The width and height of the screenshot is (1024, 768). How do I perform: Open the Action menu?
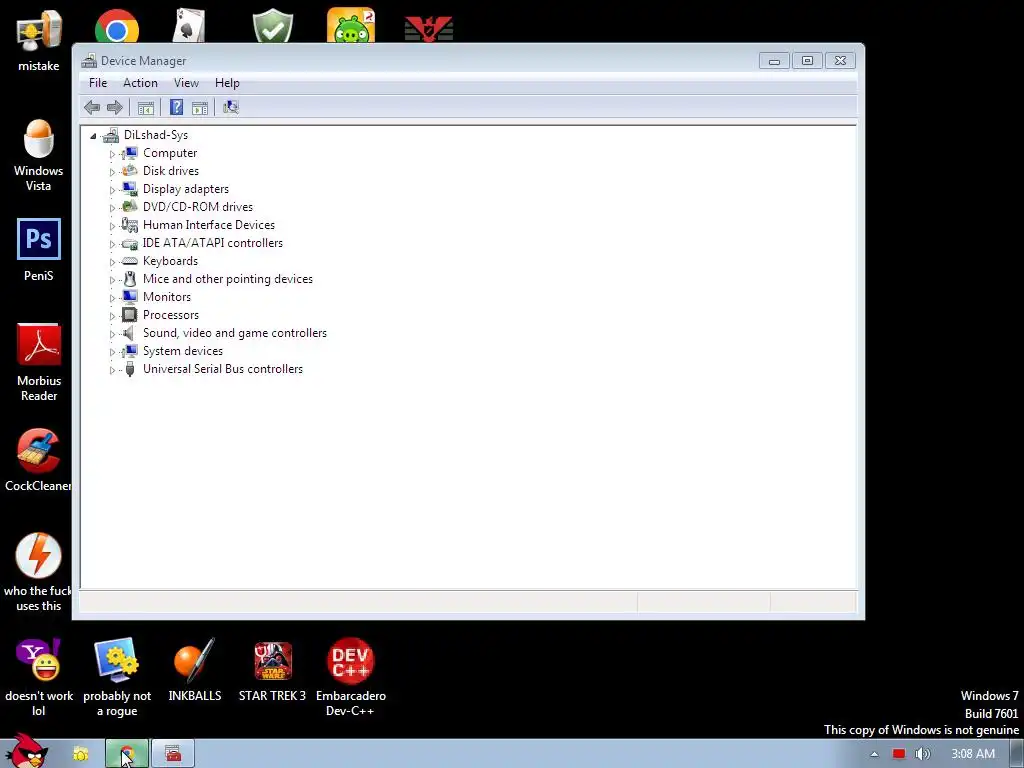click(140, 83)
